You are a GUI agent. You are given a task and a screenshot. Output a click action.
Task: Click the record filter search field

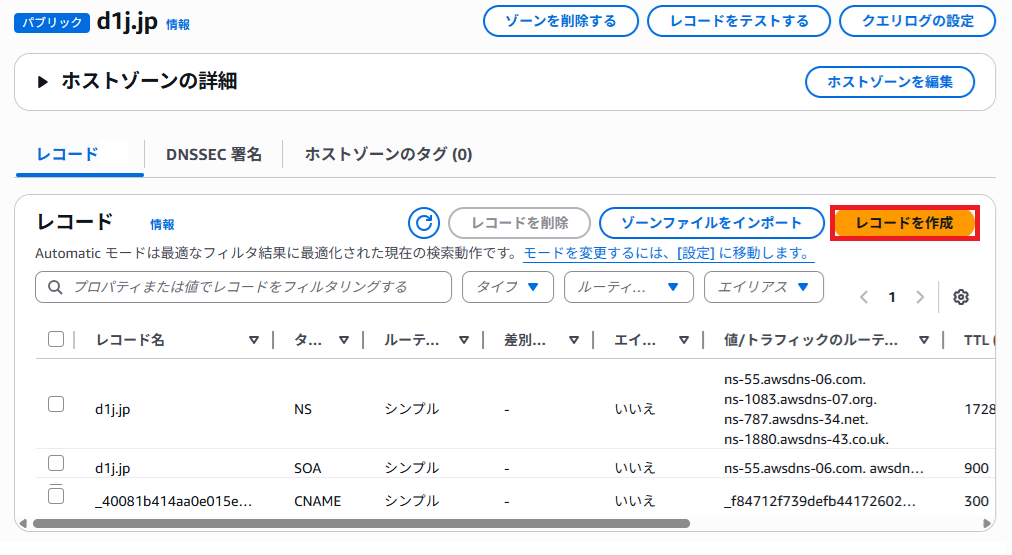click(x=243, y=287)
